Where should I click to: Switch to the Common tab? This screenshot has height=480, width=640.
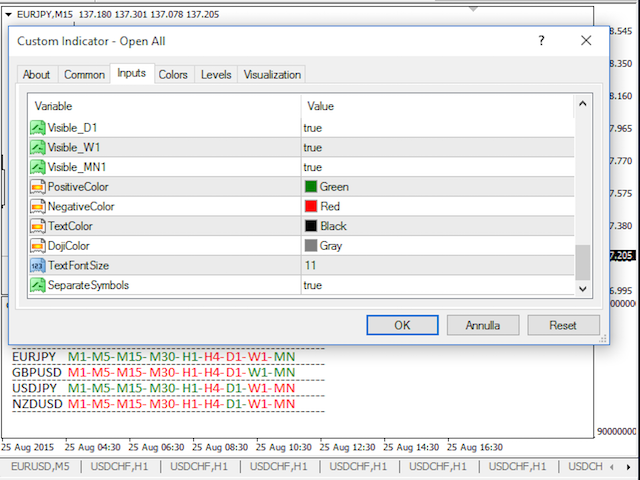[x=84, y=75]
